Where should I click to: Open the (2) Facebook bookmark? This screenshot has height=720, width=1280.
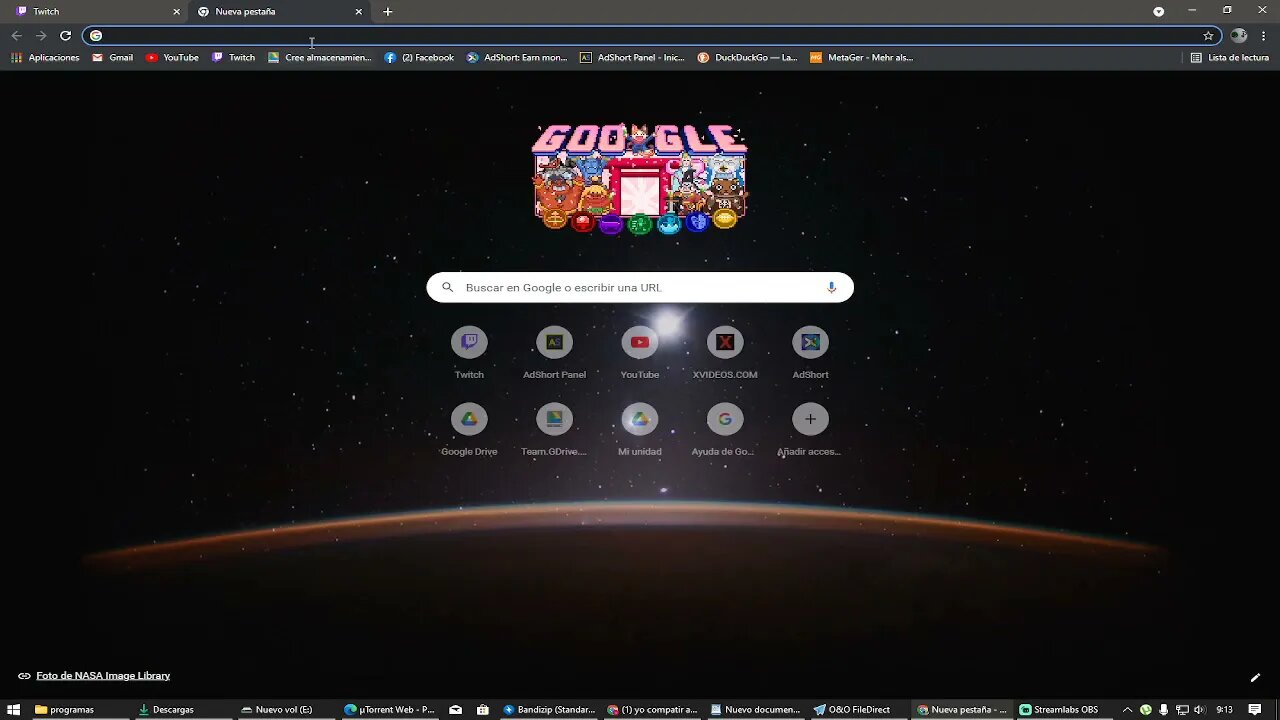[419, 57]
